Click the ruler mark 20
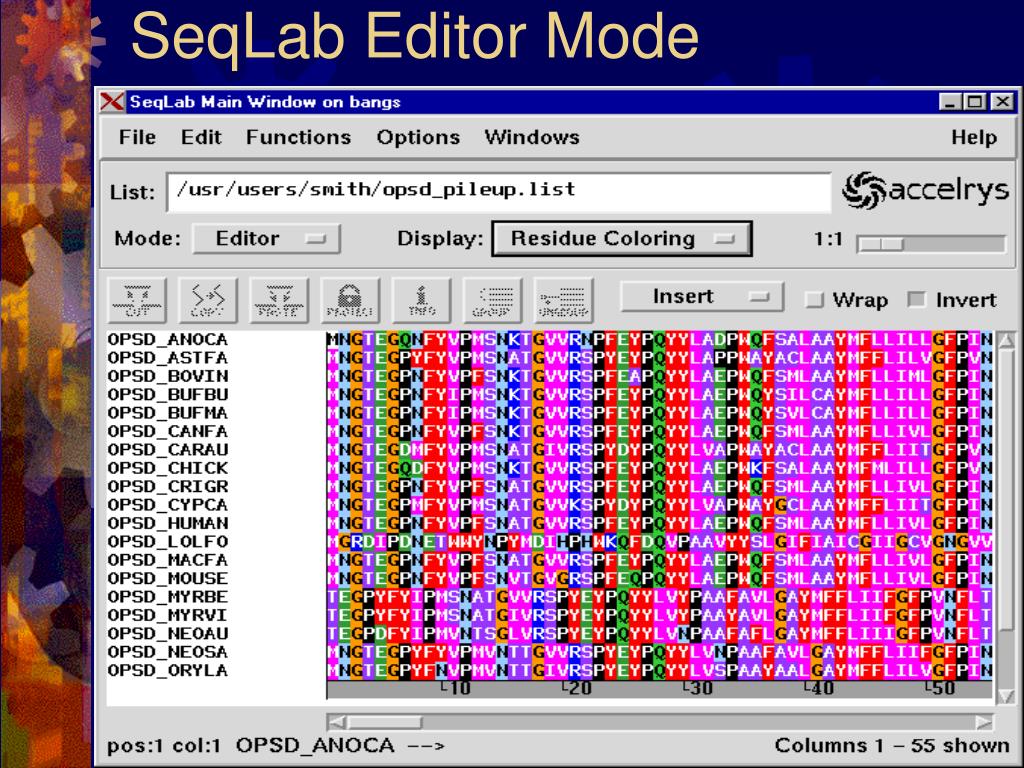Viewport: 1024px width, 768px height. 577,688
